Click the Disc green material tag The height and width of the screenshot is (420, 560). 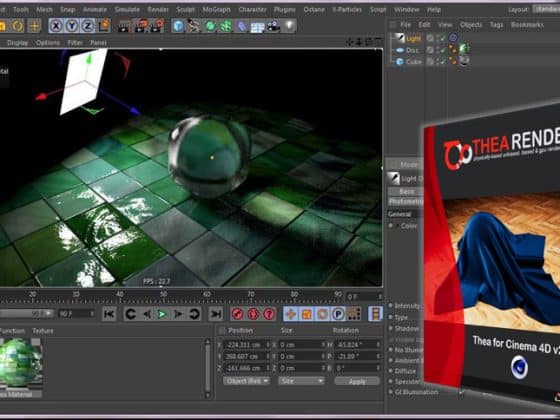(464, 49)
